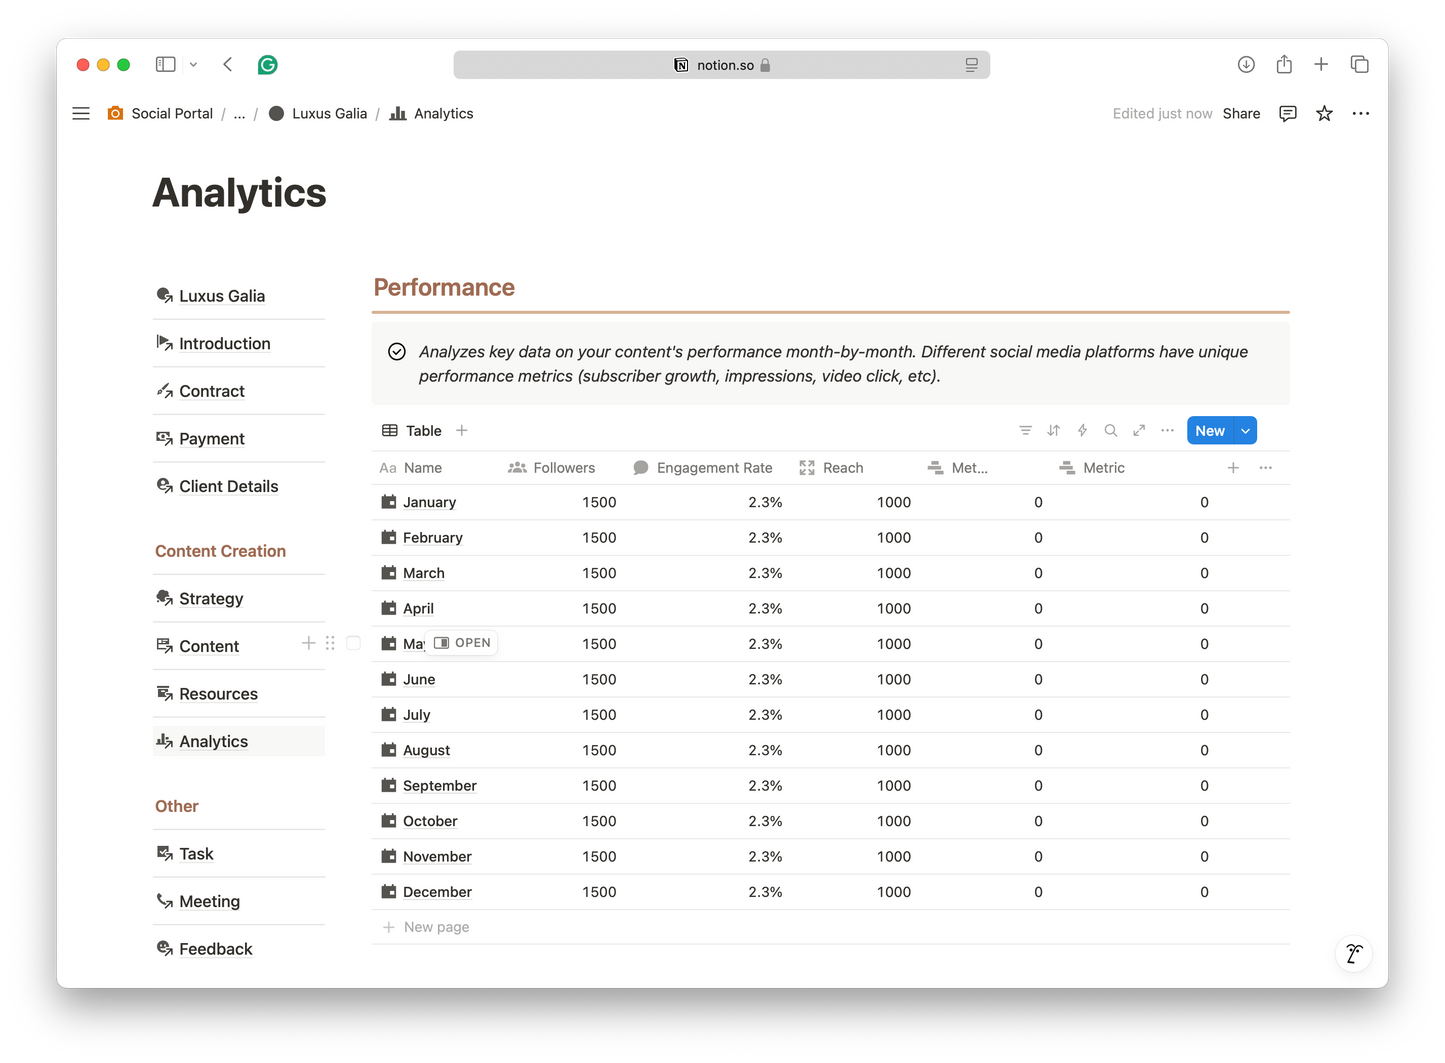Click the Share button

tap(1241, 114)
